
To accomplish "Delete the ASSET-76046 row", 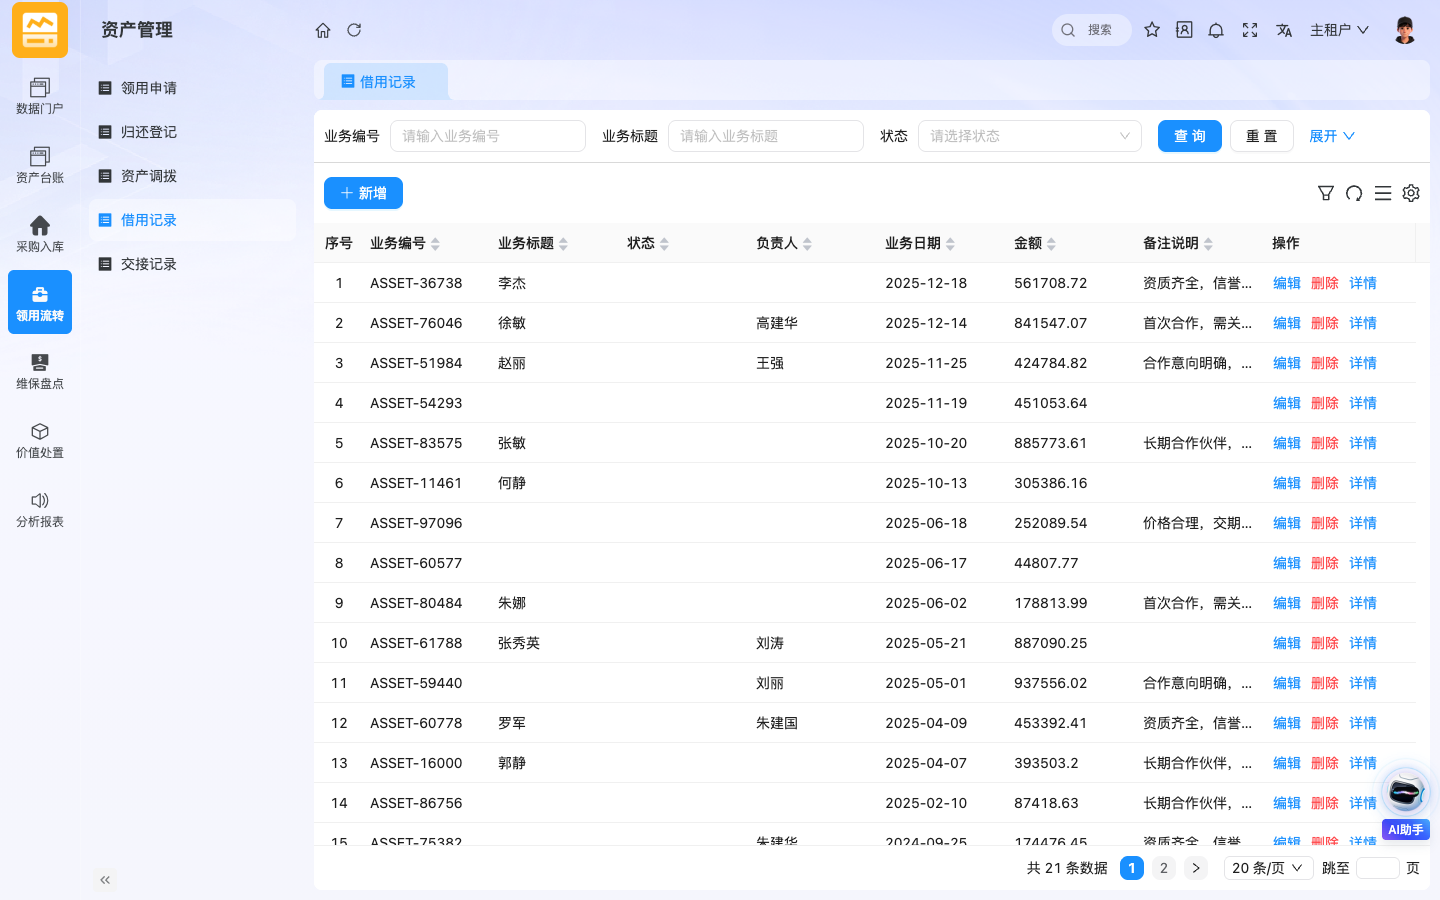I will (1325, 323).
